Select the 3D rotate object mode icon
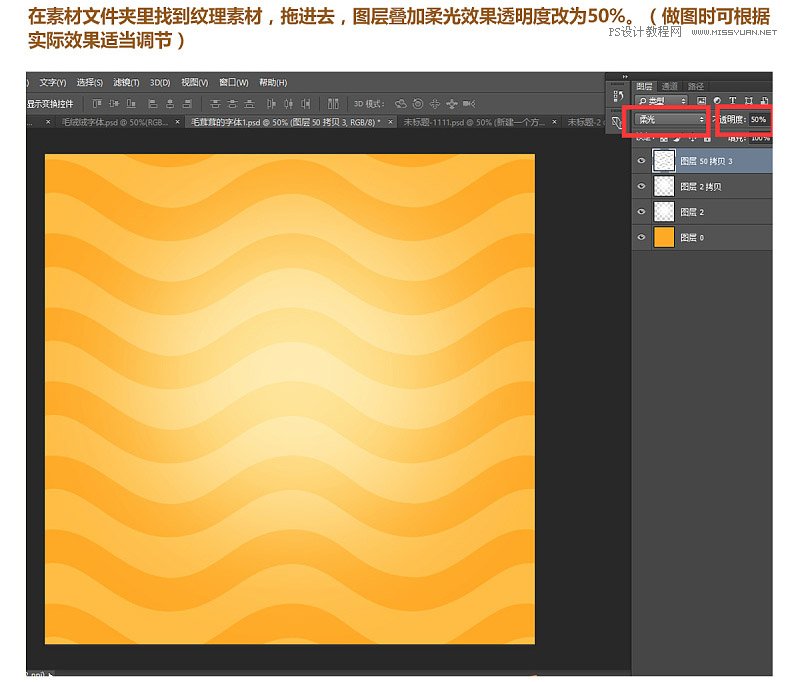Screen dimensions: 800x682 pyautogui.click(x=401, y=104)
